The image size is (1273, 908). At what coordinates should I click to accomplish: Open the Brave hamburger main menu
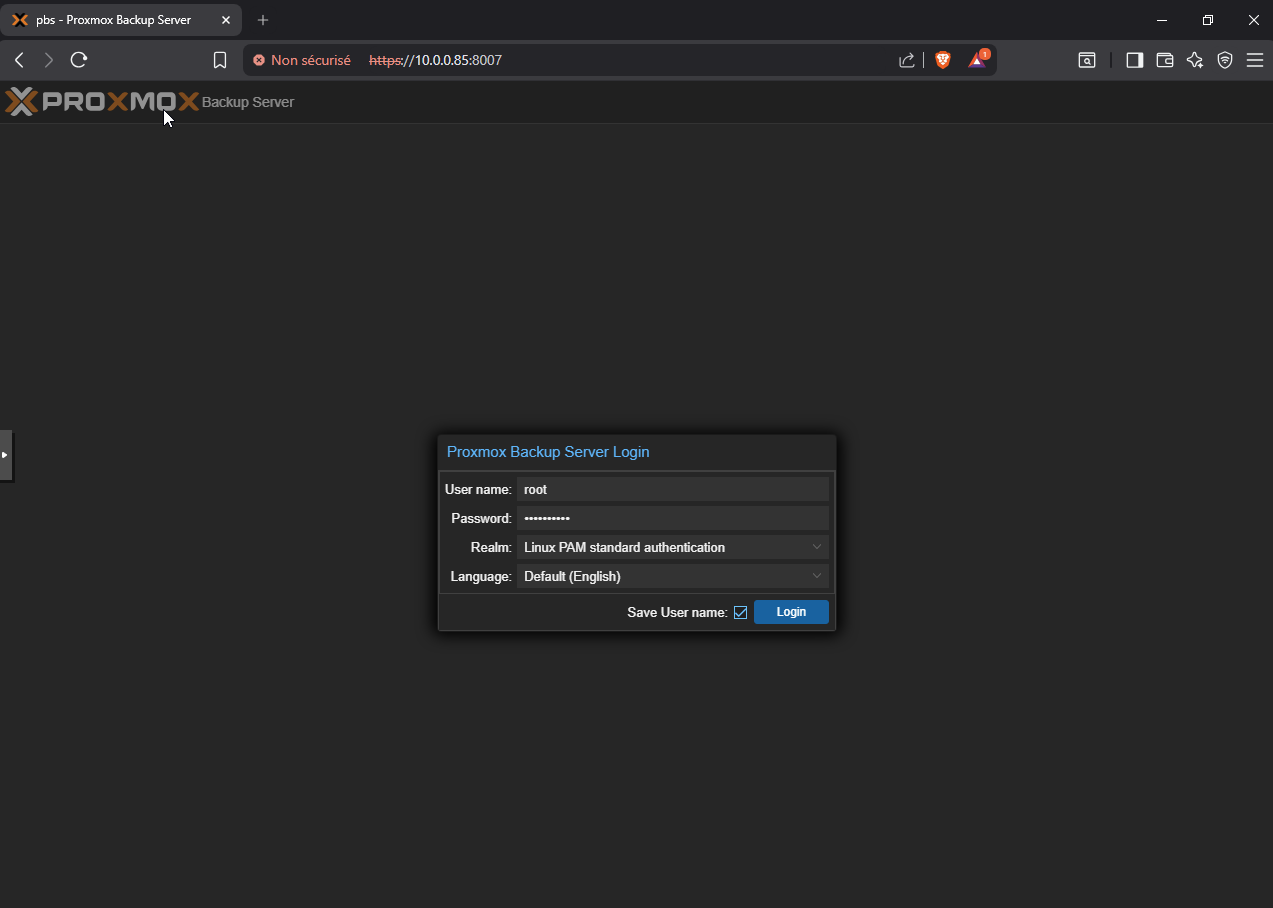(1255, 60)
